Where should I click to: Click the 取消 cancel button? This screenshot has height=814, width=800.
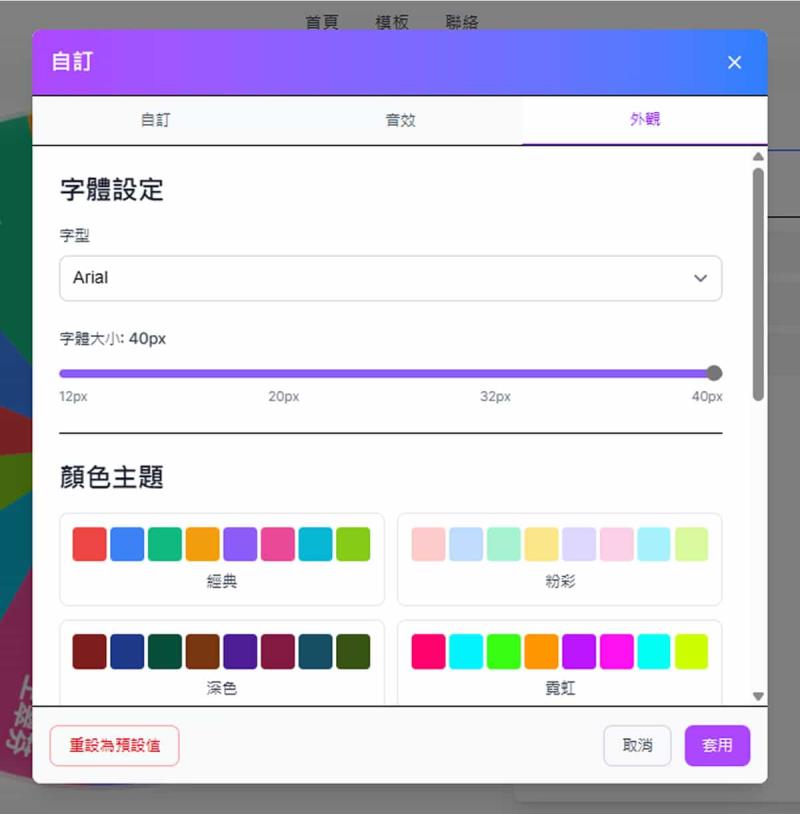637,745
